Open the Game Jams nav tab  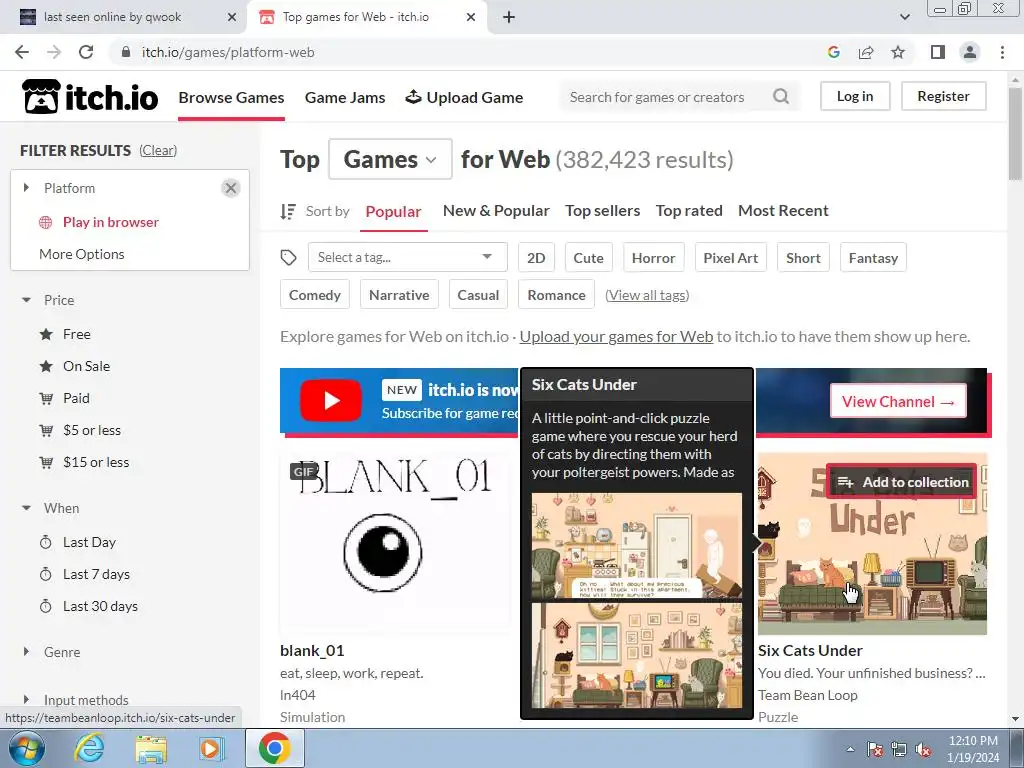pyautogui.click(x=345, y=97)
